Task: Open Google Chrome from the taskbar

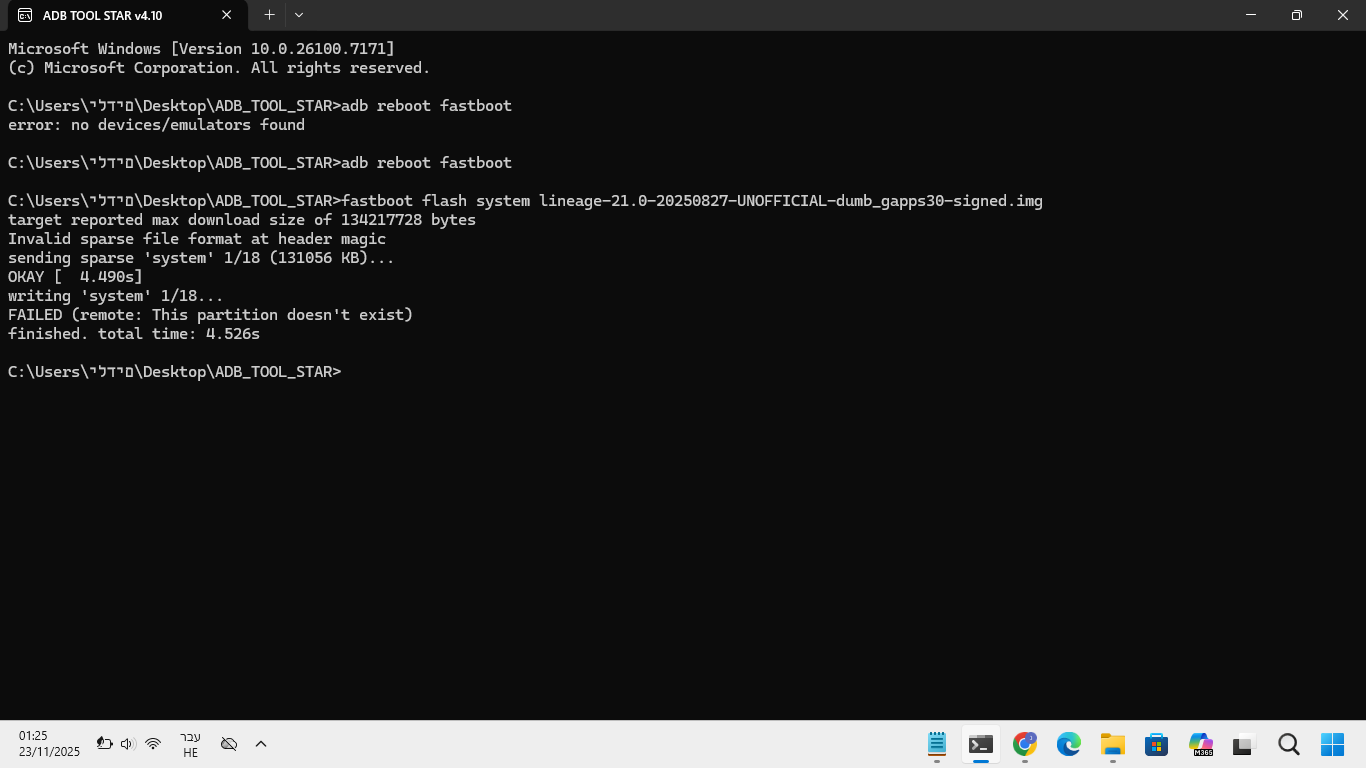Action: tap(1025, 744)
